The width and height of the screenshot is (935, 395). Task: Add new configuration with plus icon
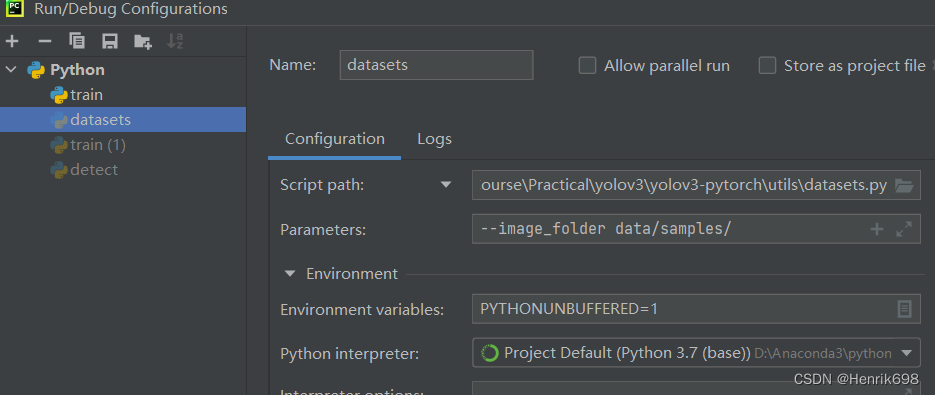point(12,41)
